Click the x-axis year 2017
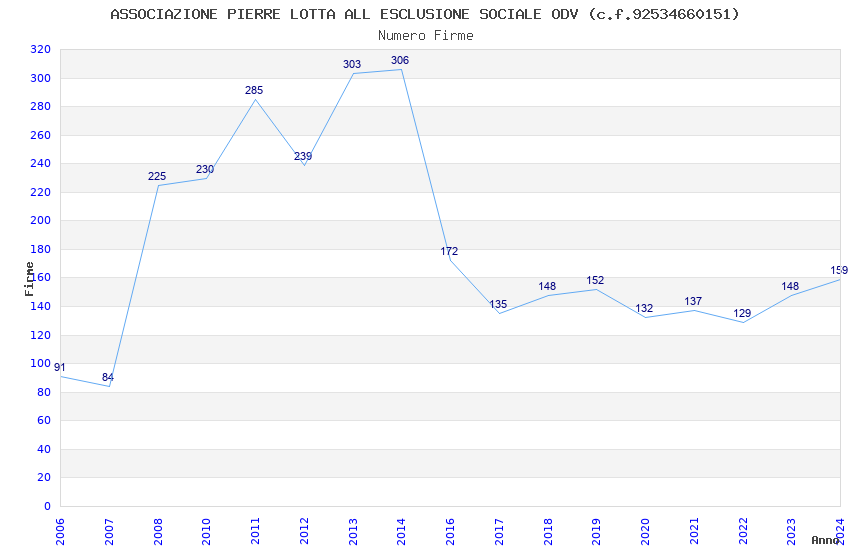 pyautogui.click(x=499, y=532)
